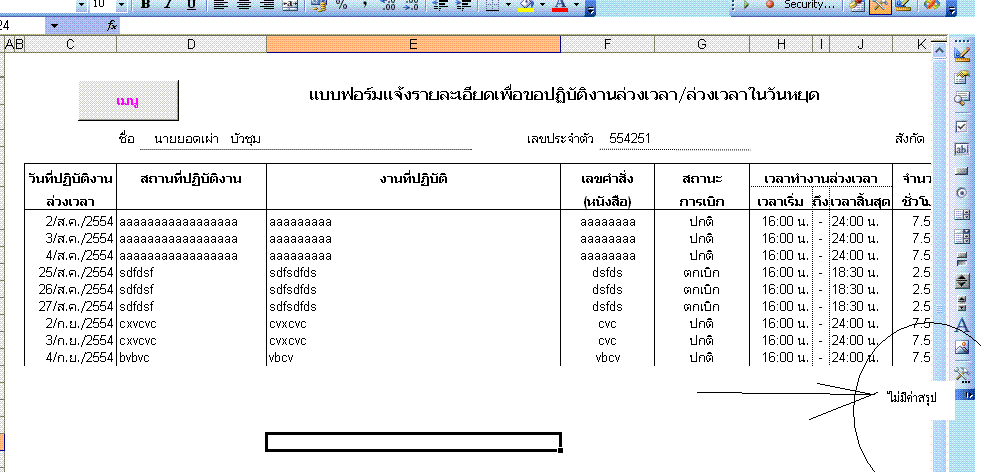
Task: Click the Security... toolbar button
Action: pyautogui.click(x=801, y=5)
